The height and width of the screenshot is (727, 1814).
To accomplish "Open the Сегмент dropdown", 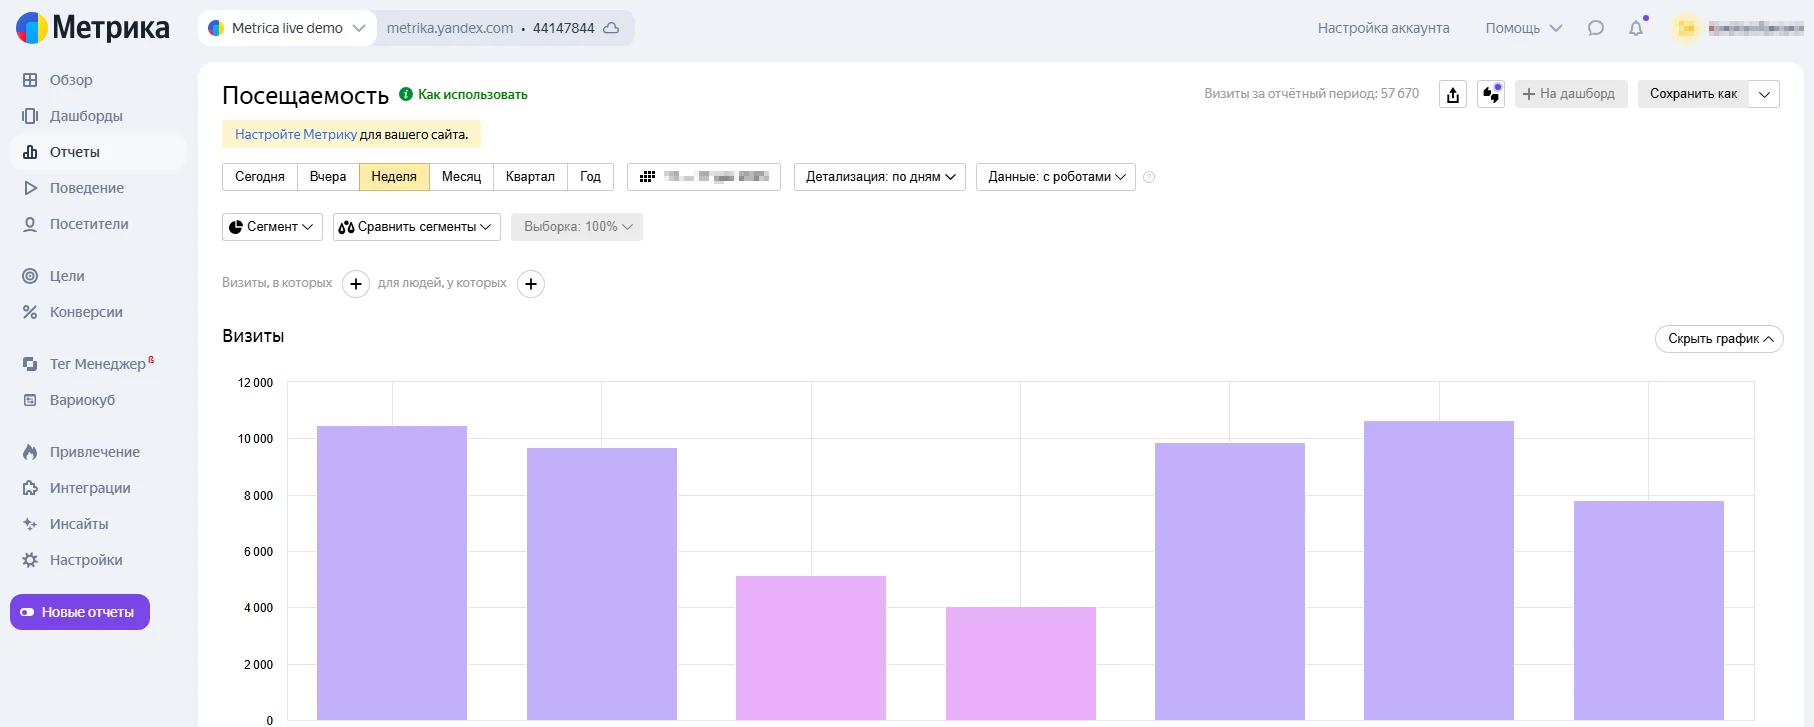I will pyautogui.click(x=272, y=227).
